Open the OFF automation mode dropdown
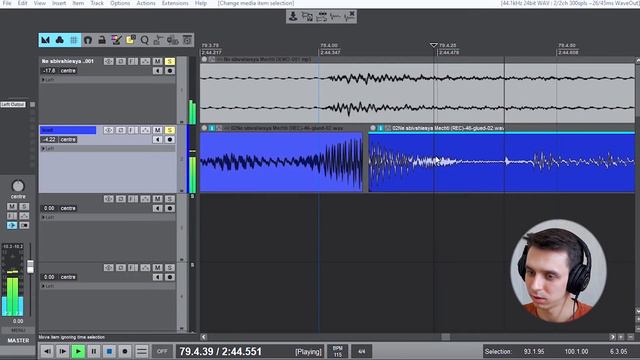This screenshot has height=360, width=640. [x=162, y=351]
